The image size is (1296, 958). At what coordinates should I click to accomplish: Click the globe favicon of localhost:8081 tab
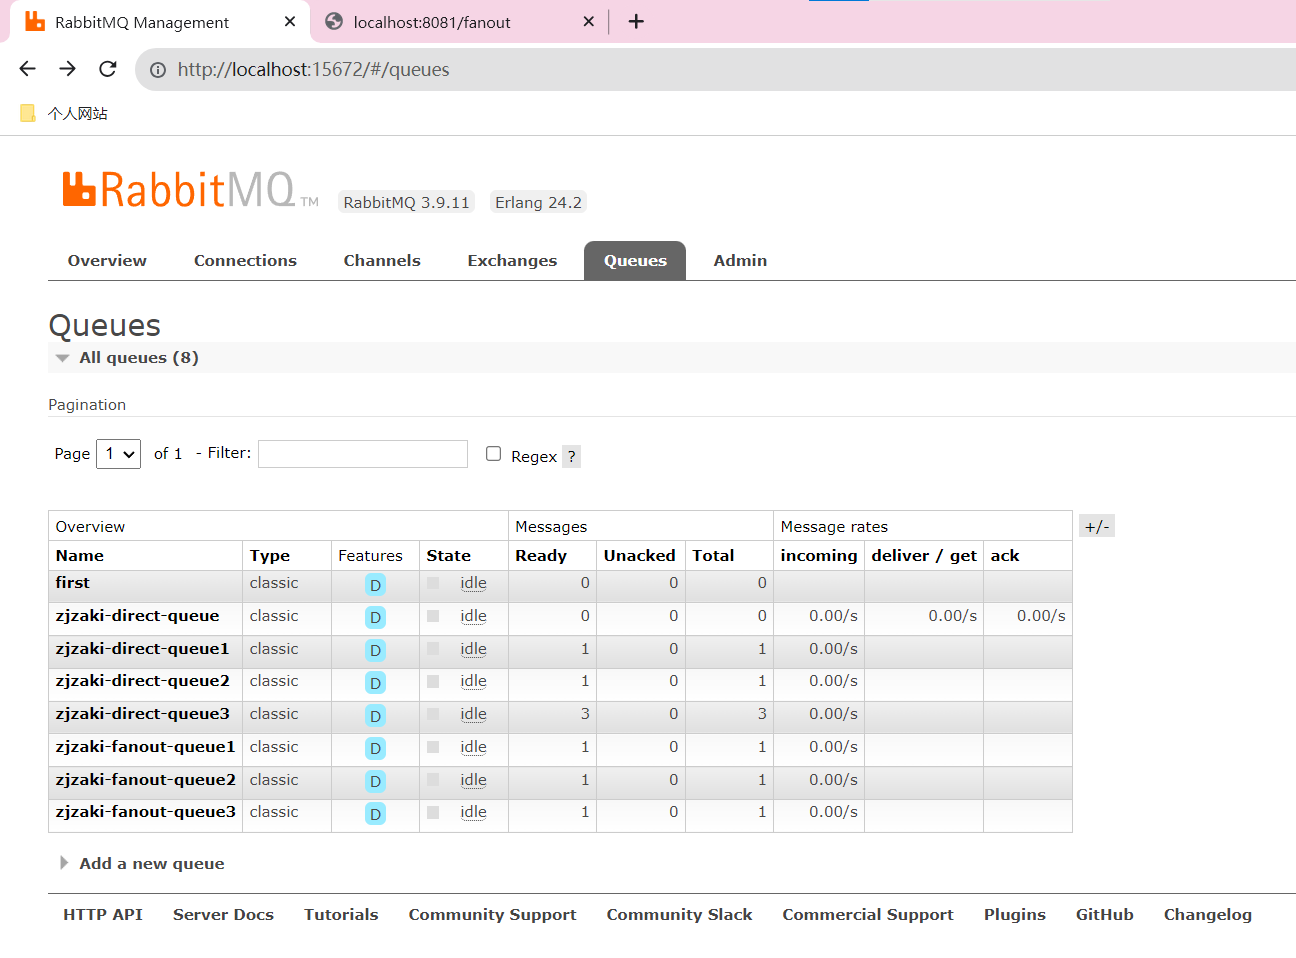coord(334,21)
